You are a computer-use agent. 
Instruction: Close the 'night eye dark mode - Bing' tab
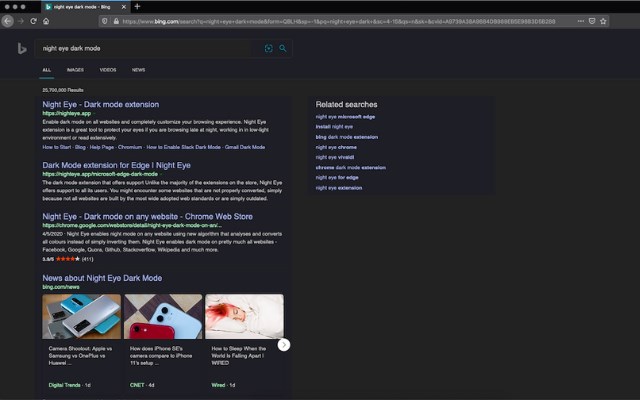(x=124, y=7)
